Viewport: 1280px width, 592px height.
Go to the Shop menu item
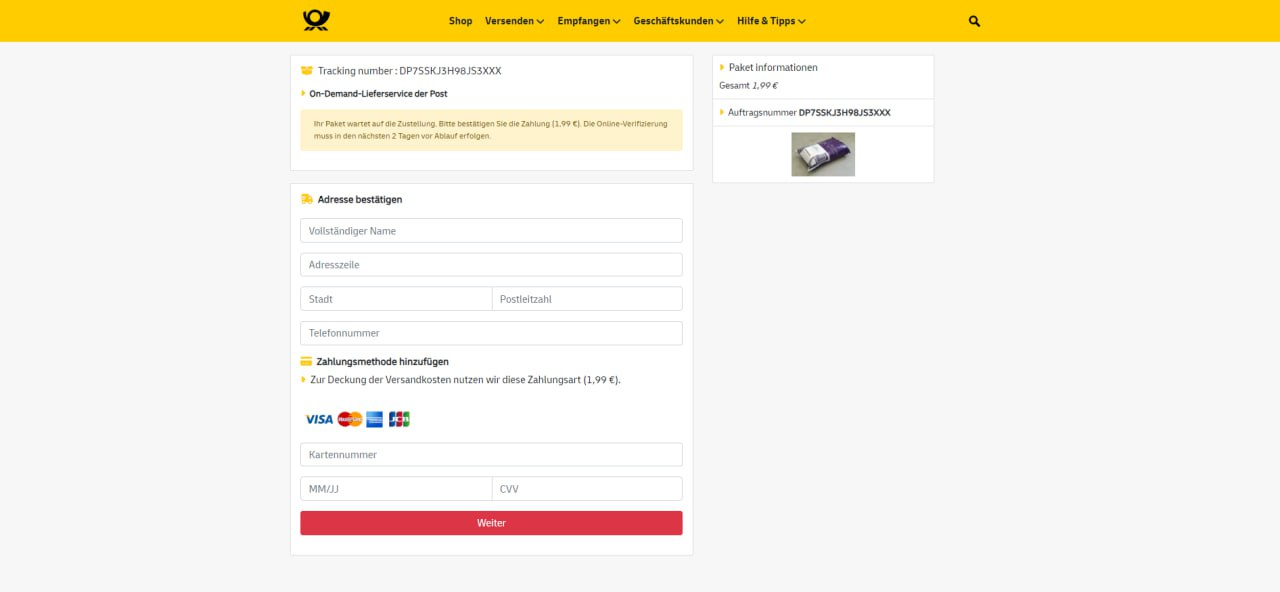click(460, 21)
